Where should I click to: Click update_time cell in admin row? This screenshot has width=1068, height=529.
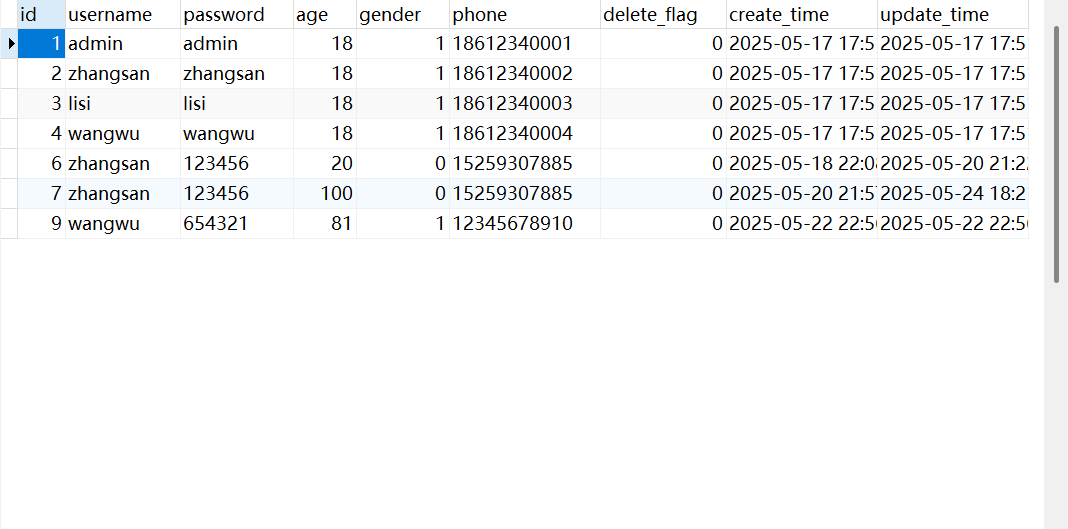click(953, 44)
